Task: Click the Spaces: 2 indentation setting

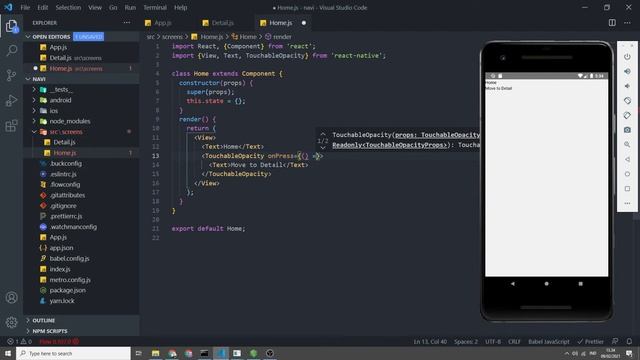Action: click(x=466, y=341)
